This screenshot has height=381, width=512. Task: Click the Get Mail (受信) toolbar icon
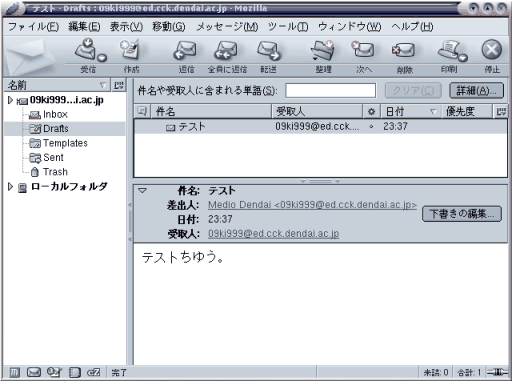point(86,50)
